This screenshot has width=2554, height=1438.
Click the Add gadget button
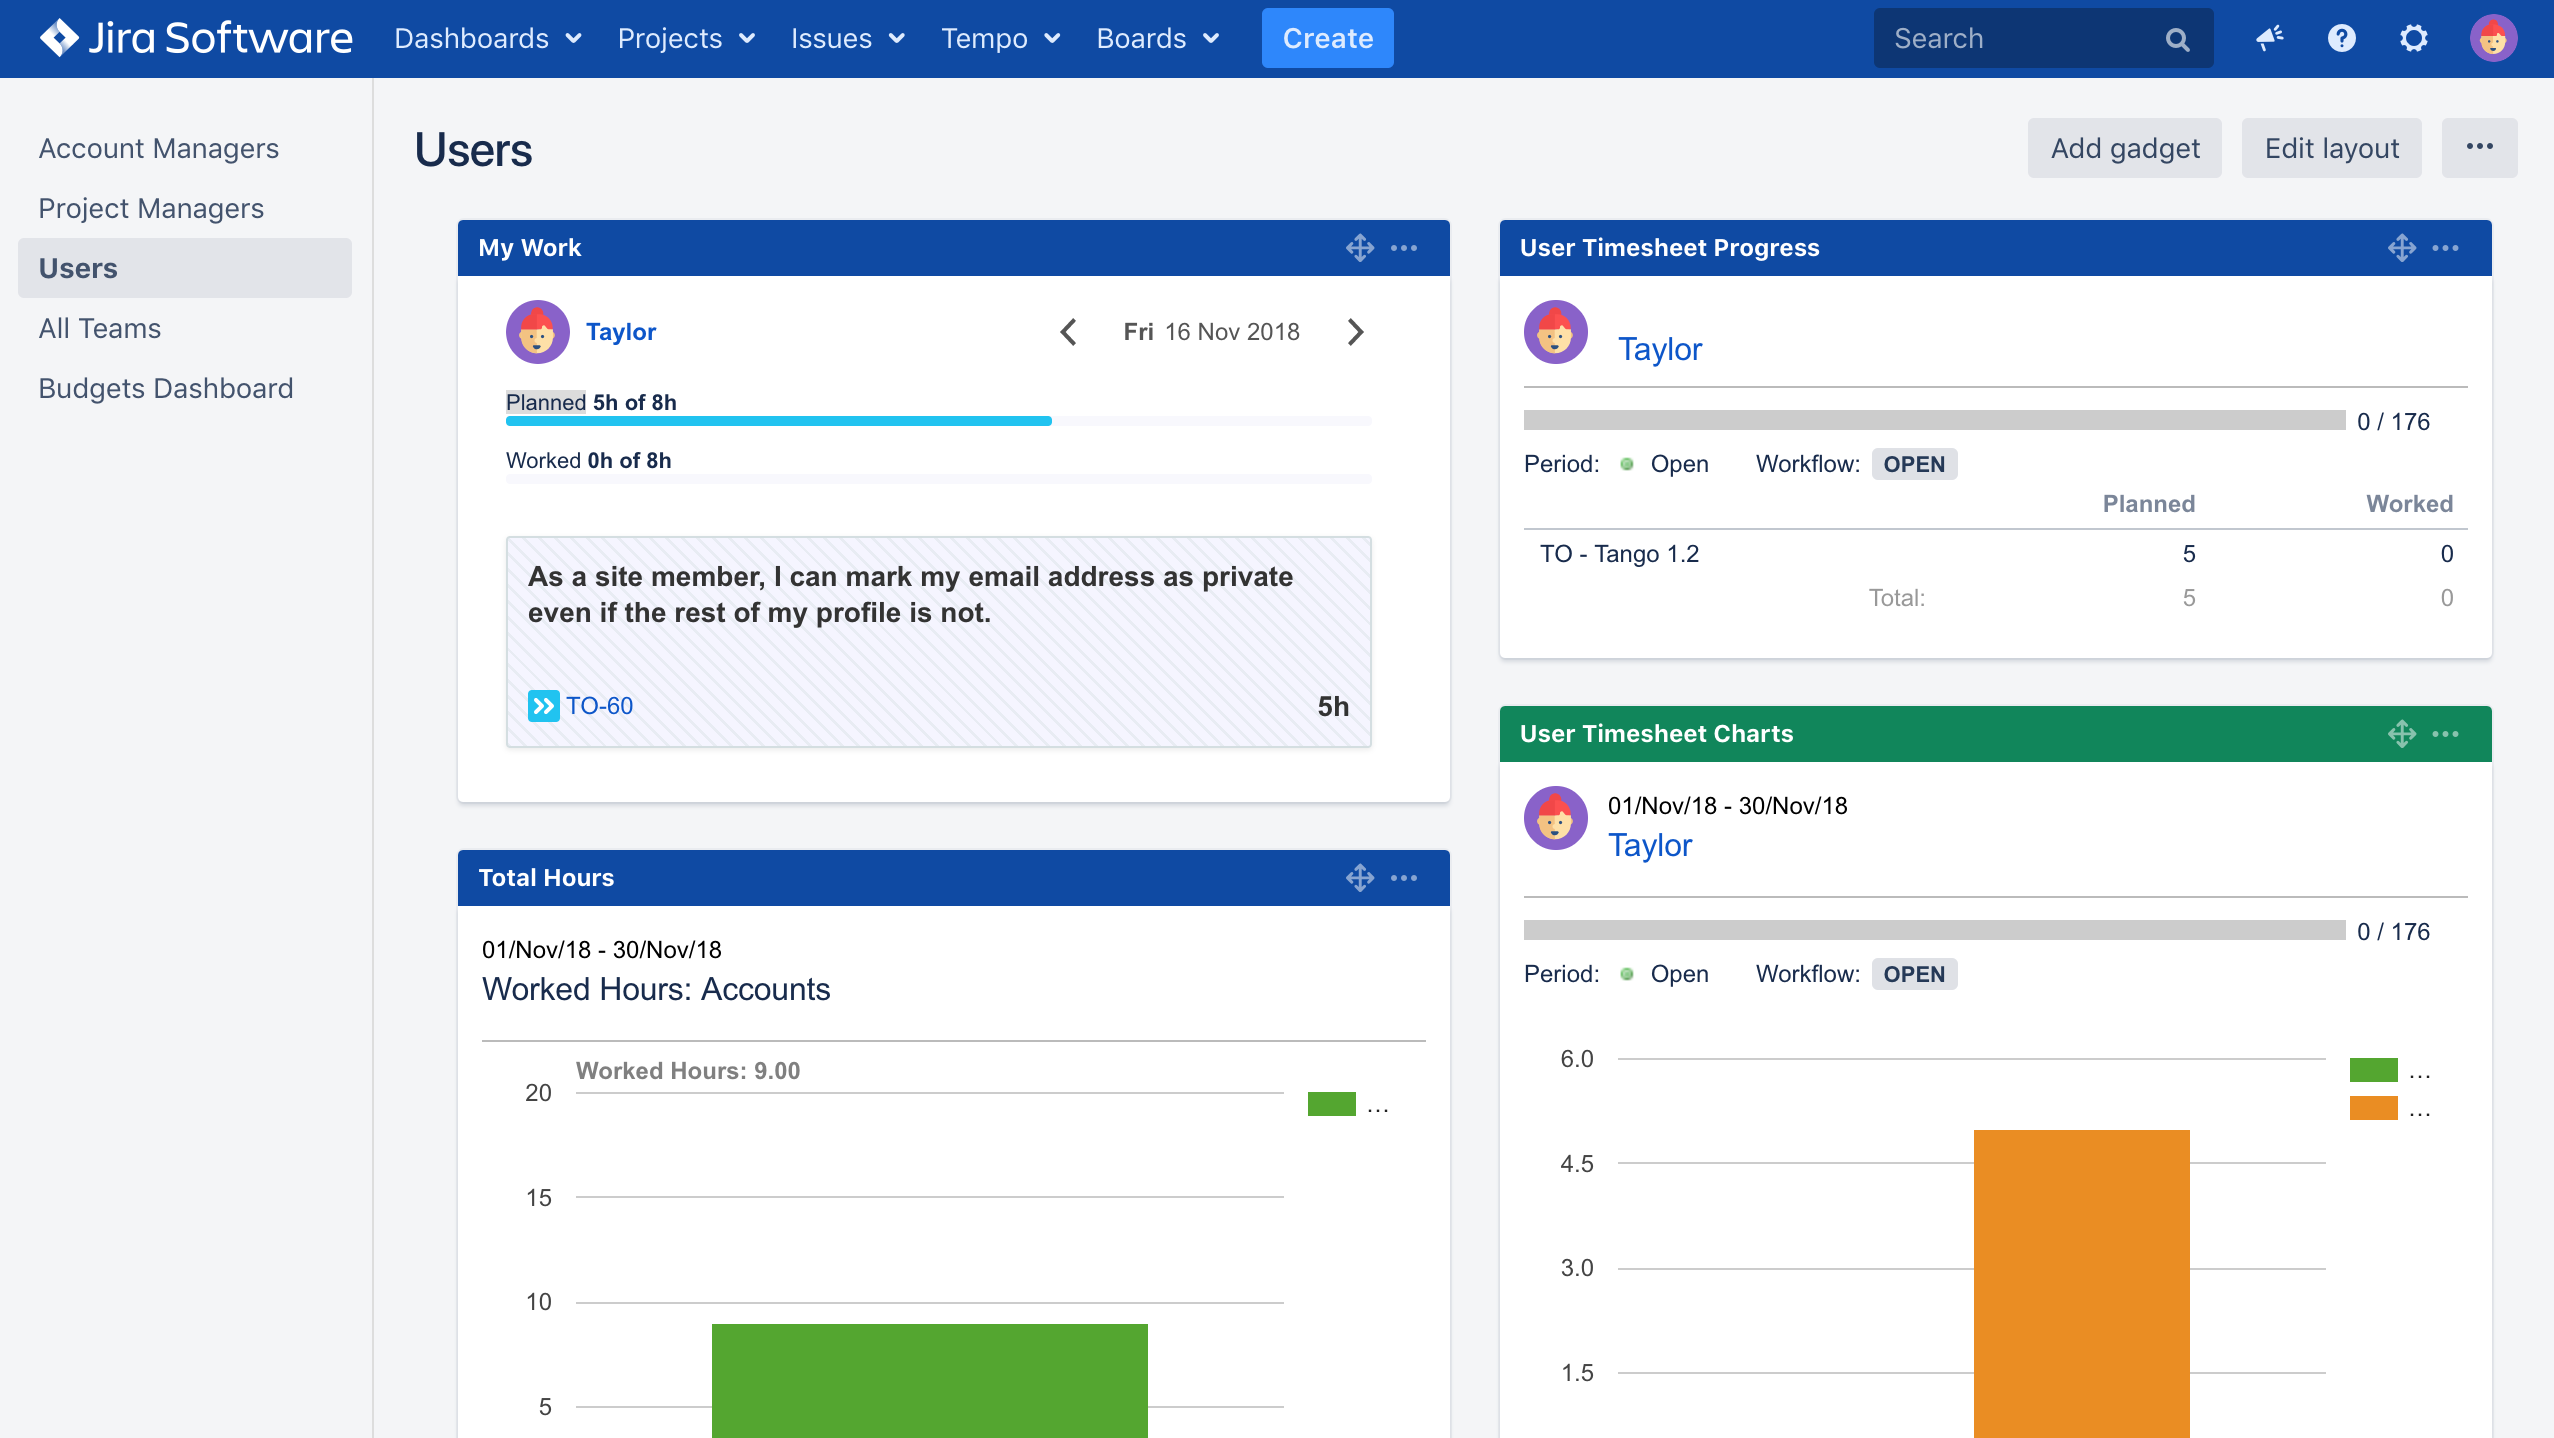pyautogui.click(x=2124, y=148)
